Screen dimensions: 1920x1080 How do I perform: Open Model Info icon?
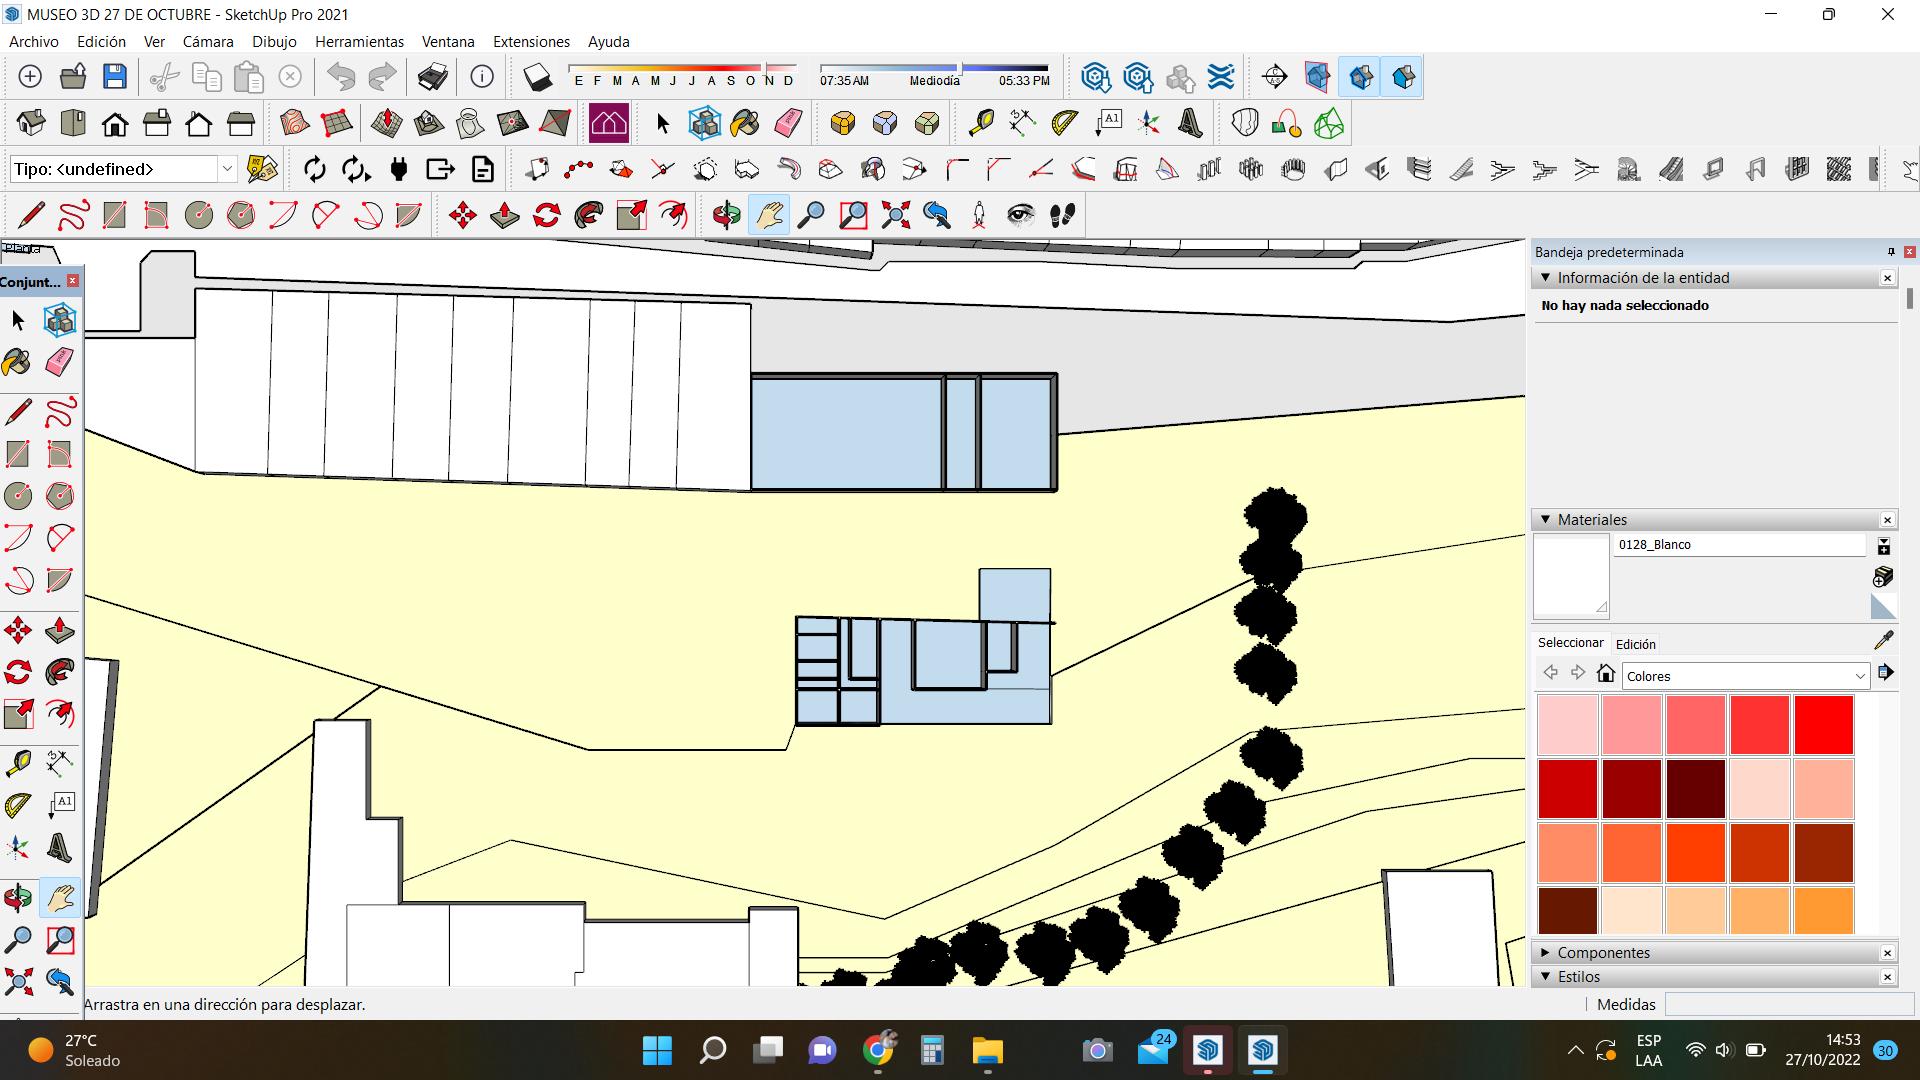click(482, 77)
